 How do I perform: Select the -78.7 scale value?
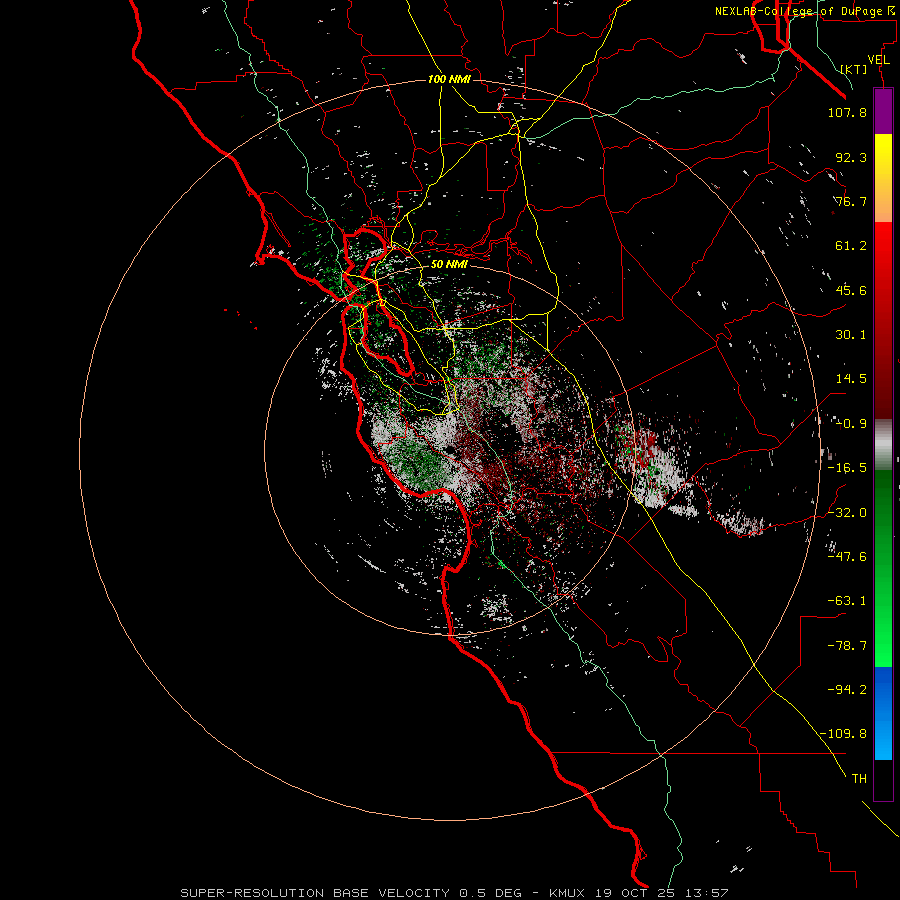847,646
